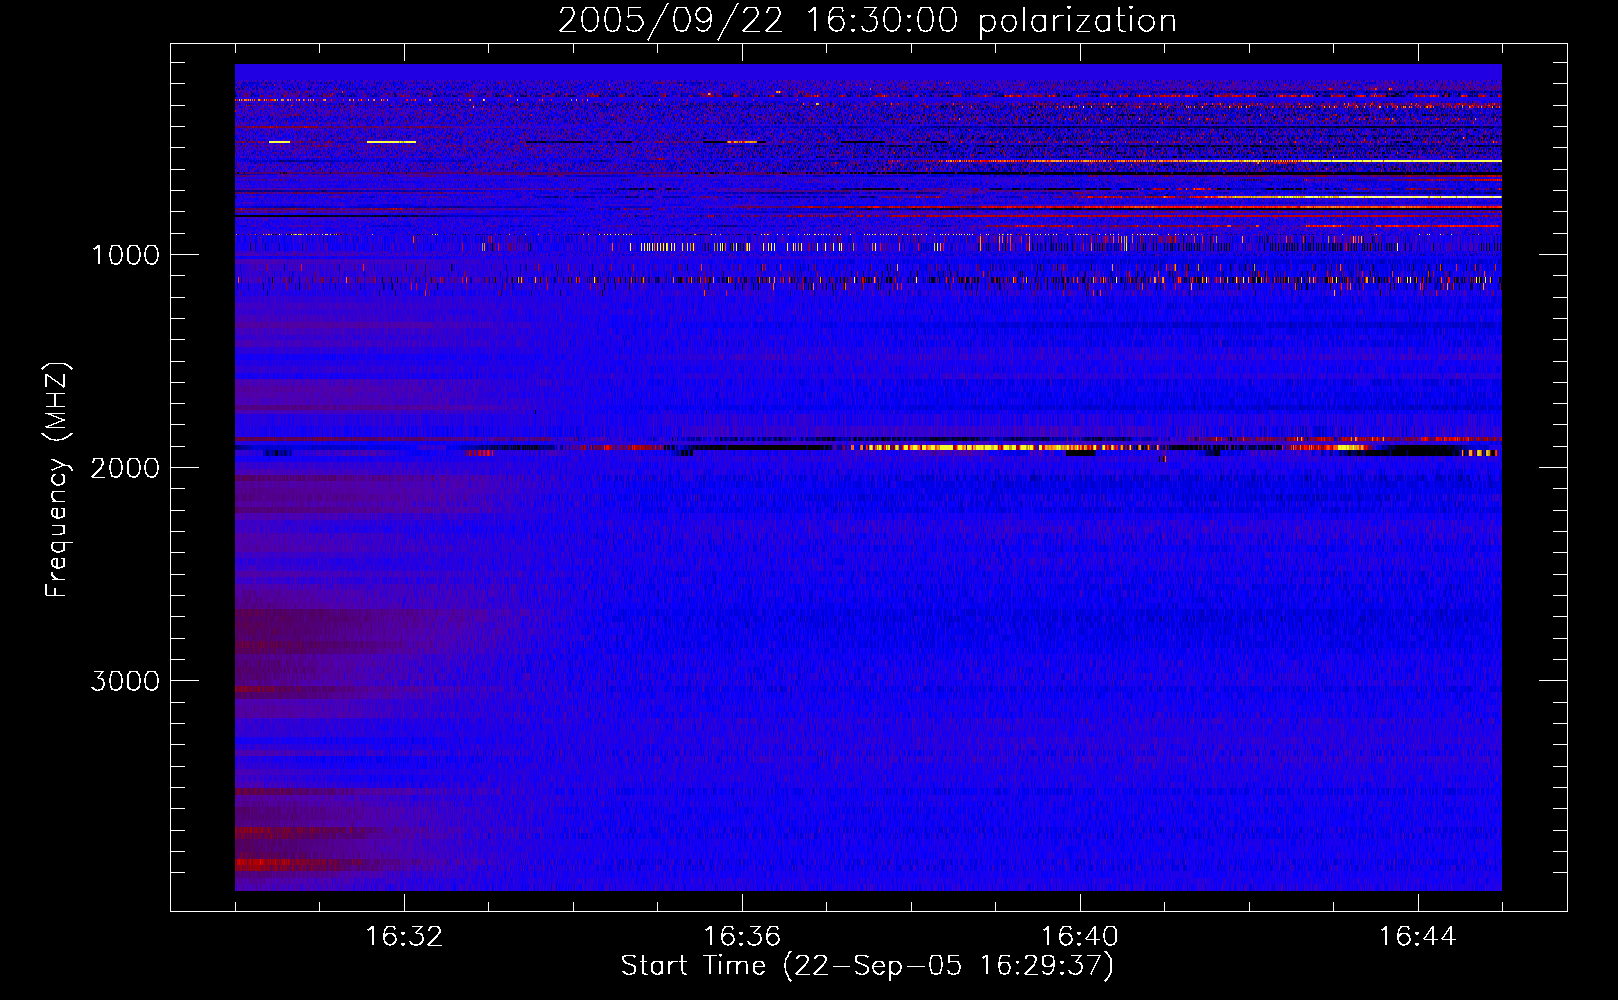Click the '16:36' time tick label

(742, 937)
